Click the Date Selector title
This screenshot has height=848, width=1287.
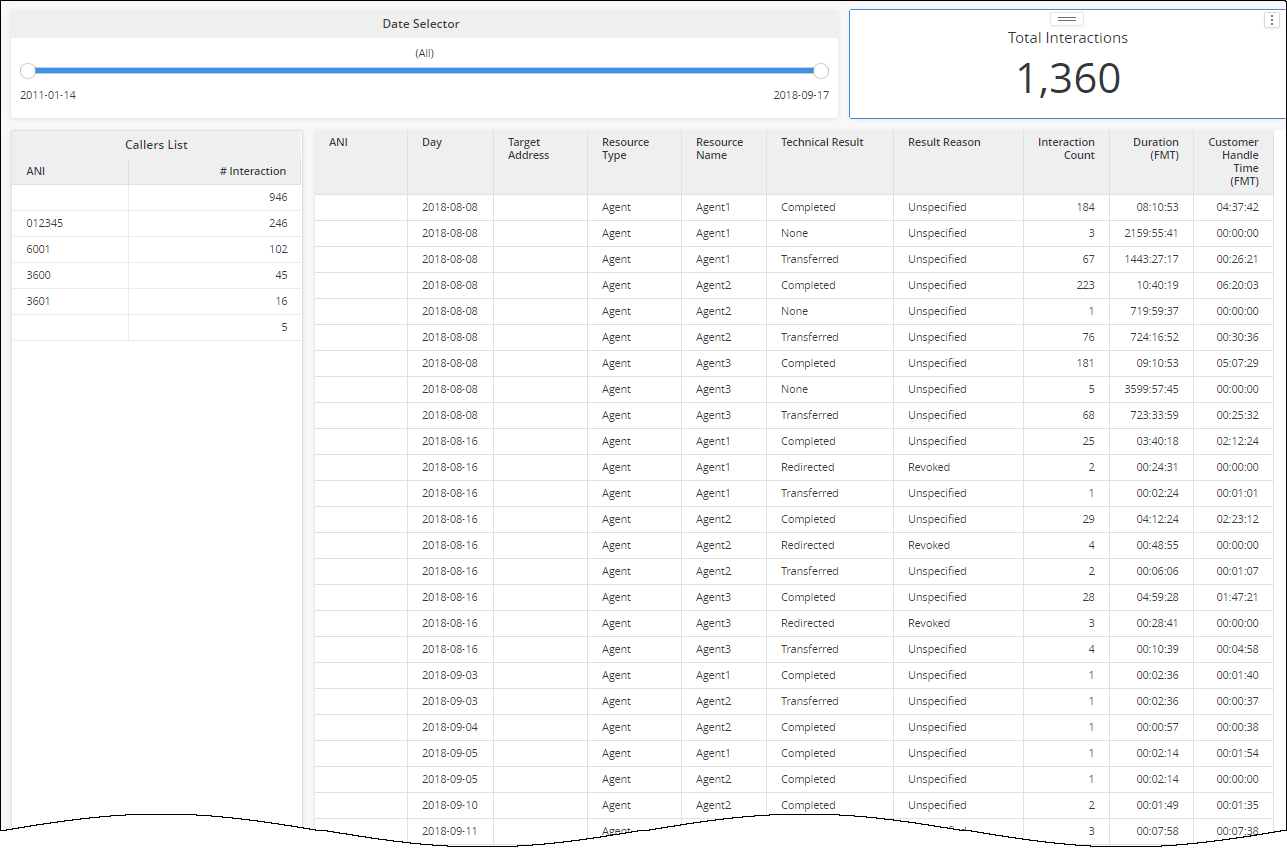(x=421, y=24)
